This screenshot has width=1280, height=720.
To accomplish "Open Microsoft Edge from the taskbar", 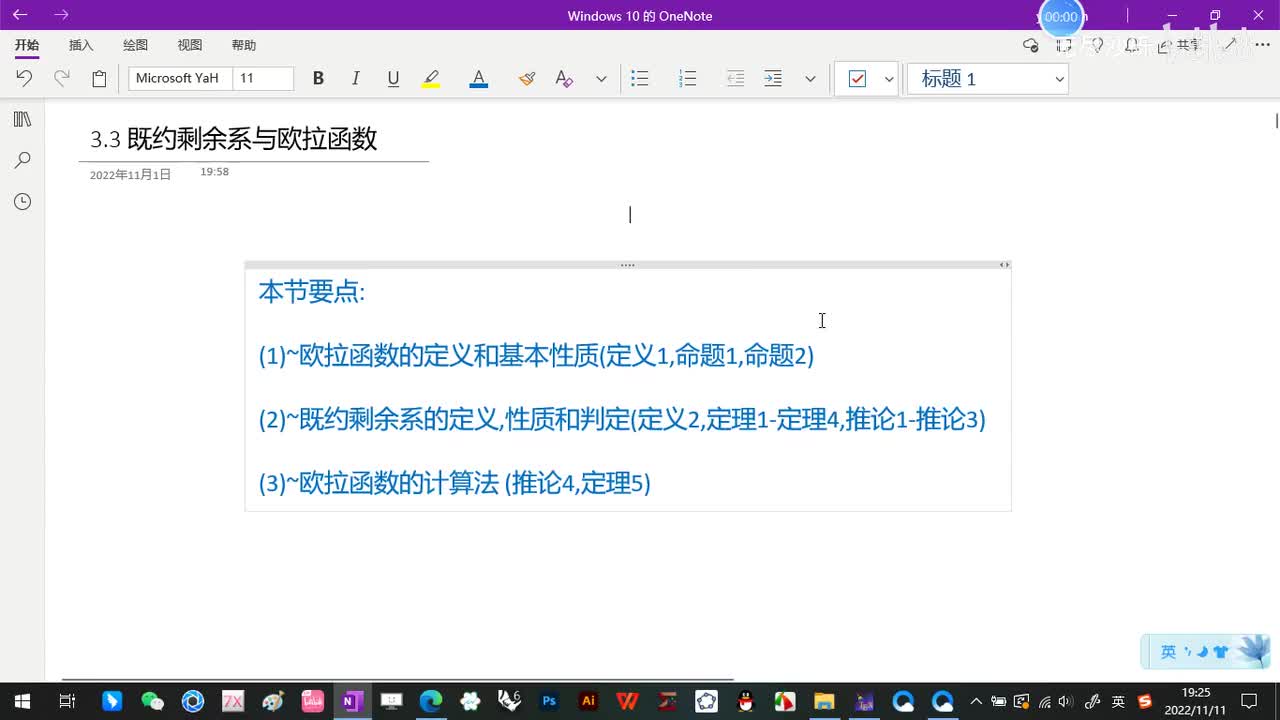I will point(431,701).
